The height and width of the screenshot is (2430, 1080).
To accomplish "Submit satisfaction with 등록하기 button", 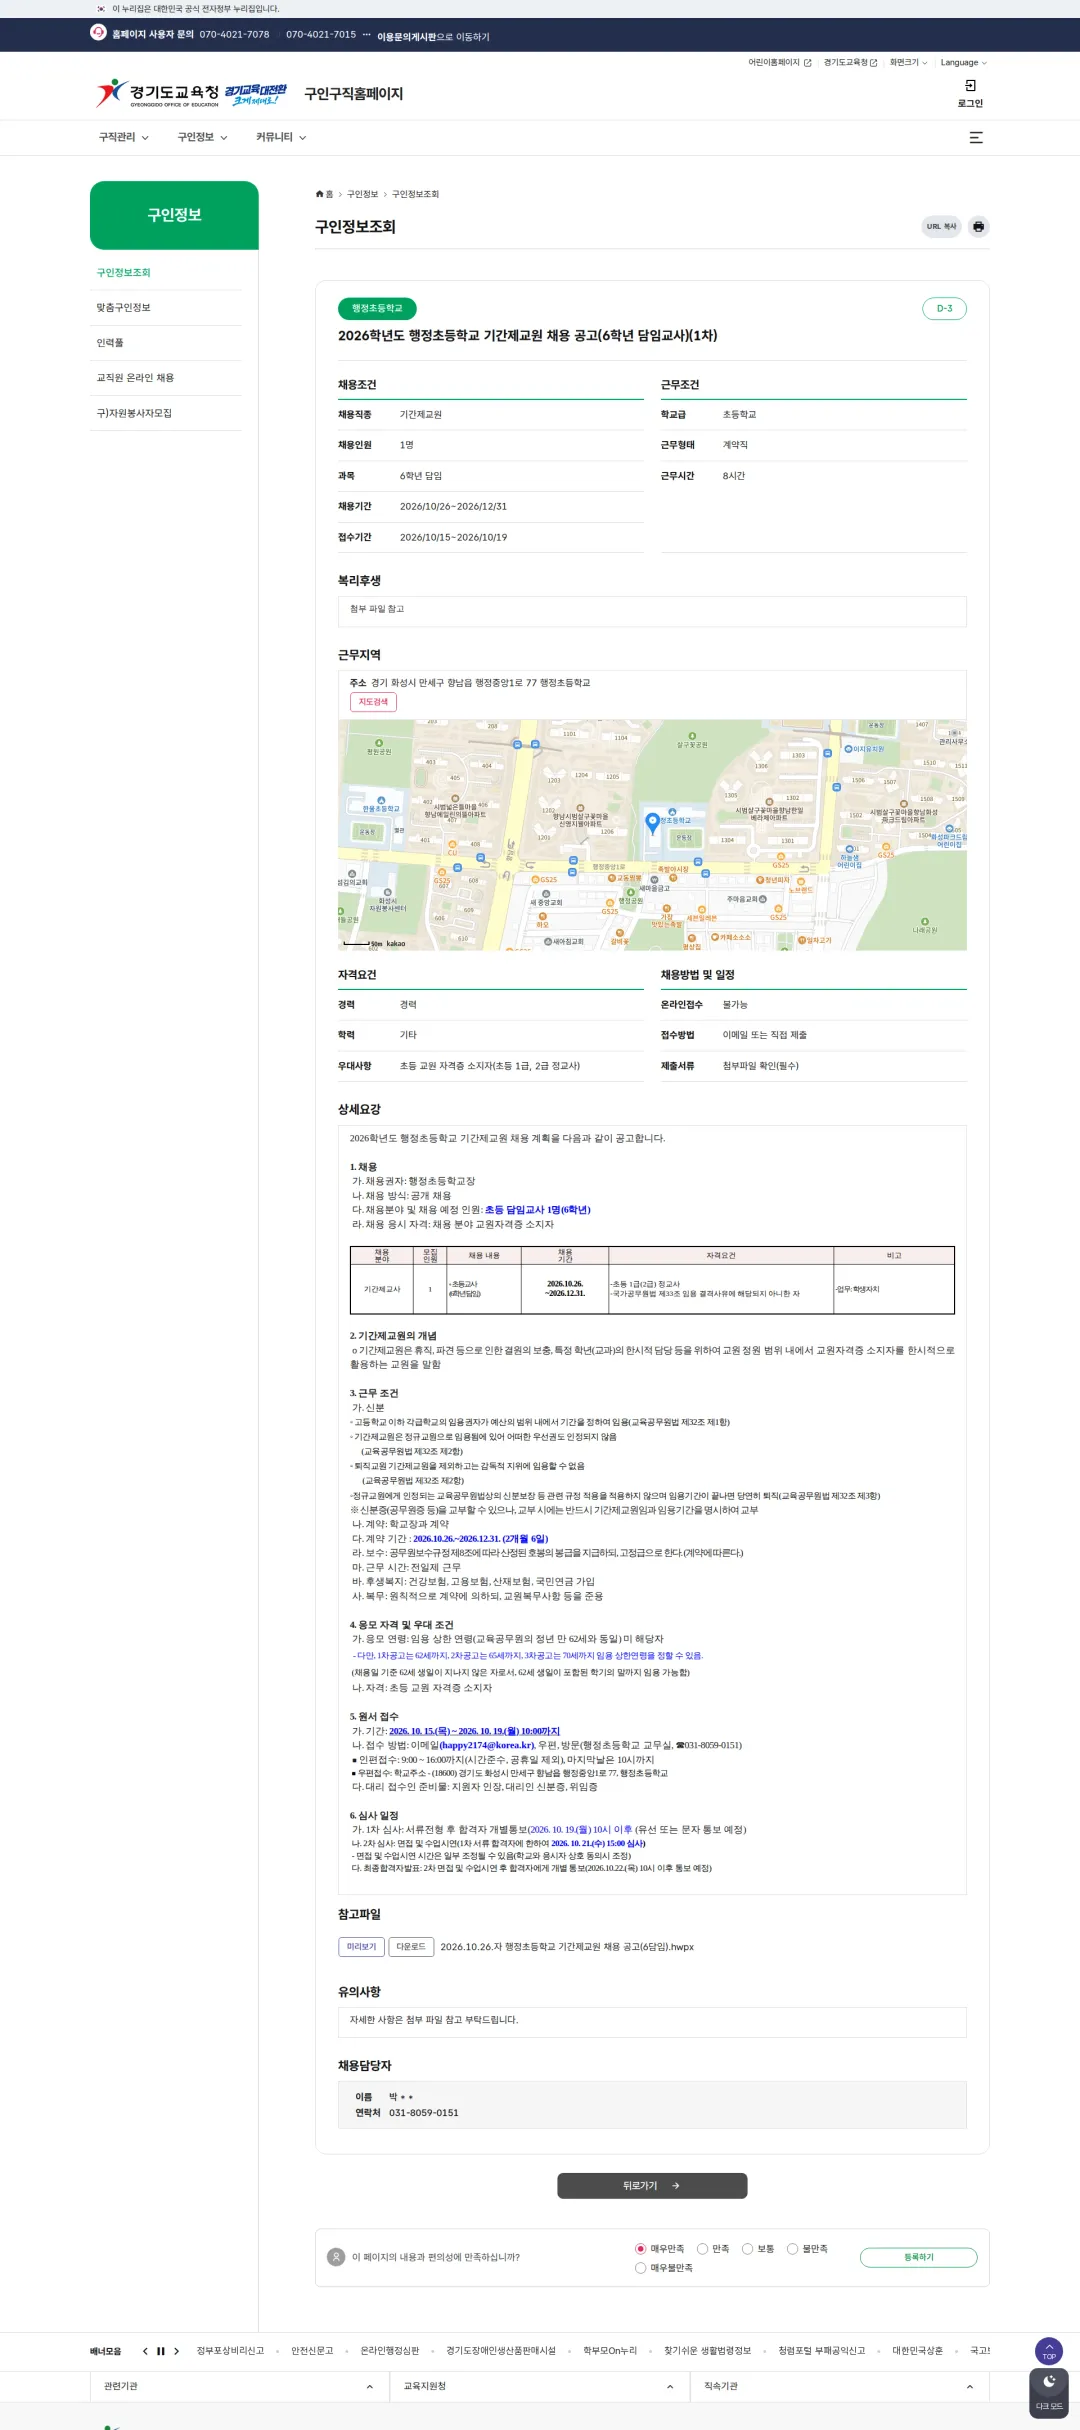I will tap(918, 2257).
